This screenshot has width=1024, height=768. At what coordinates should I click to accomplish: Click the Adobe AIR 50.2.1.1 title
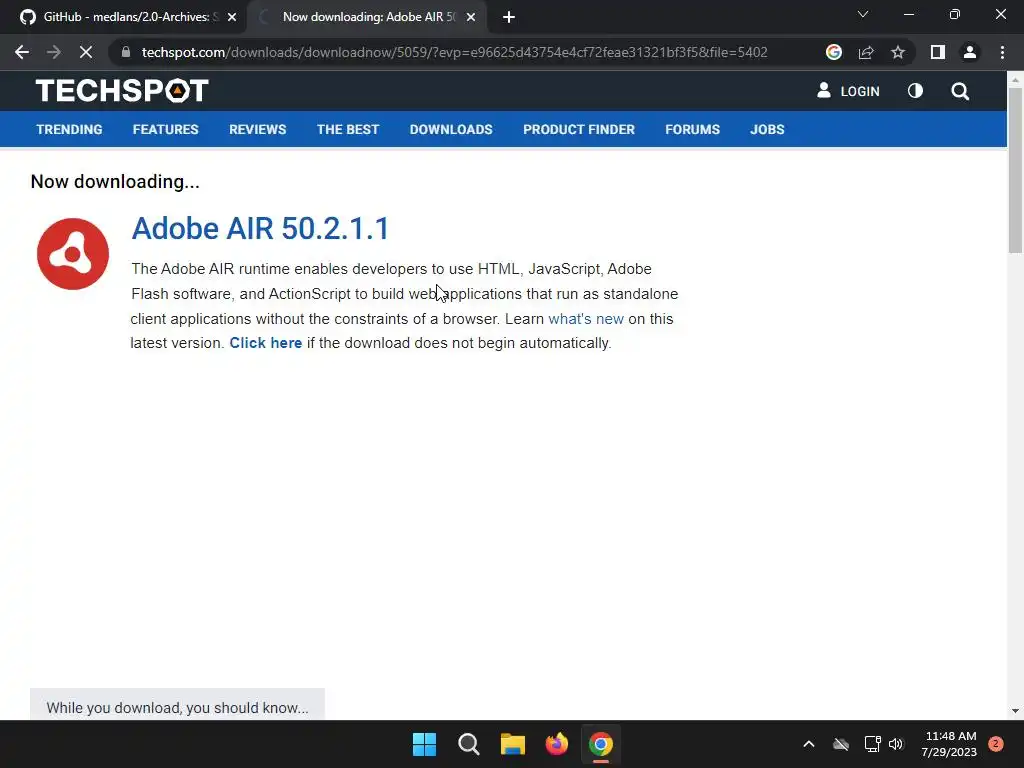pyautogui.click(x=260, y=229)
